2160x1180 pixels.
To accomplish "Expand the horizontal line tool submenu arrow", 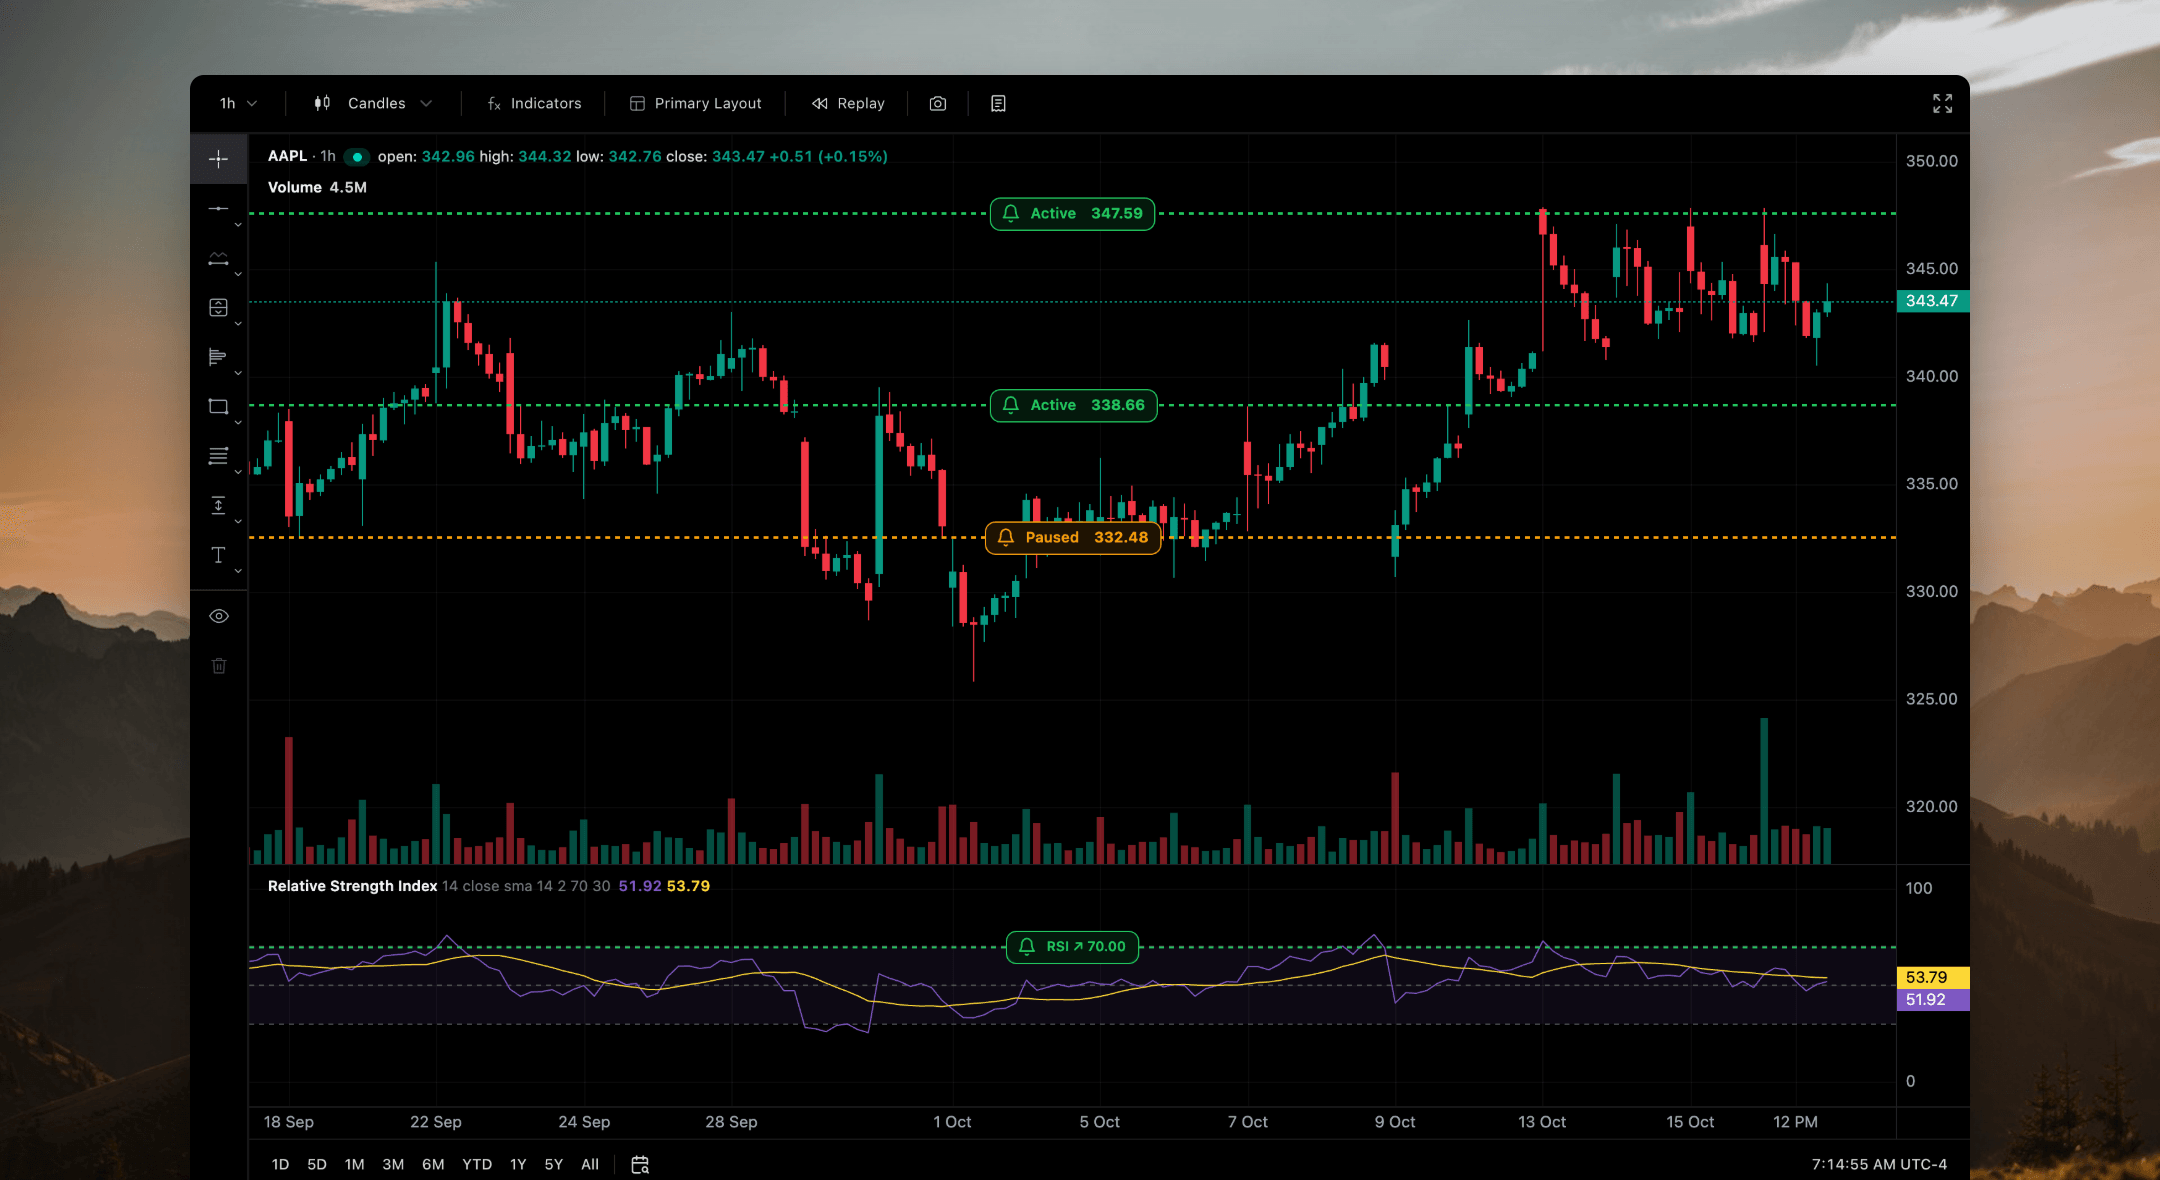I will pyautogui.click(x=238, y=225).
